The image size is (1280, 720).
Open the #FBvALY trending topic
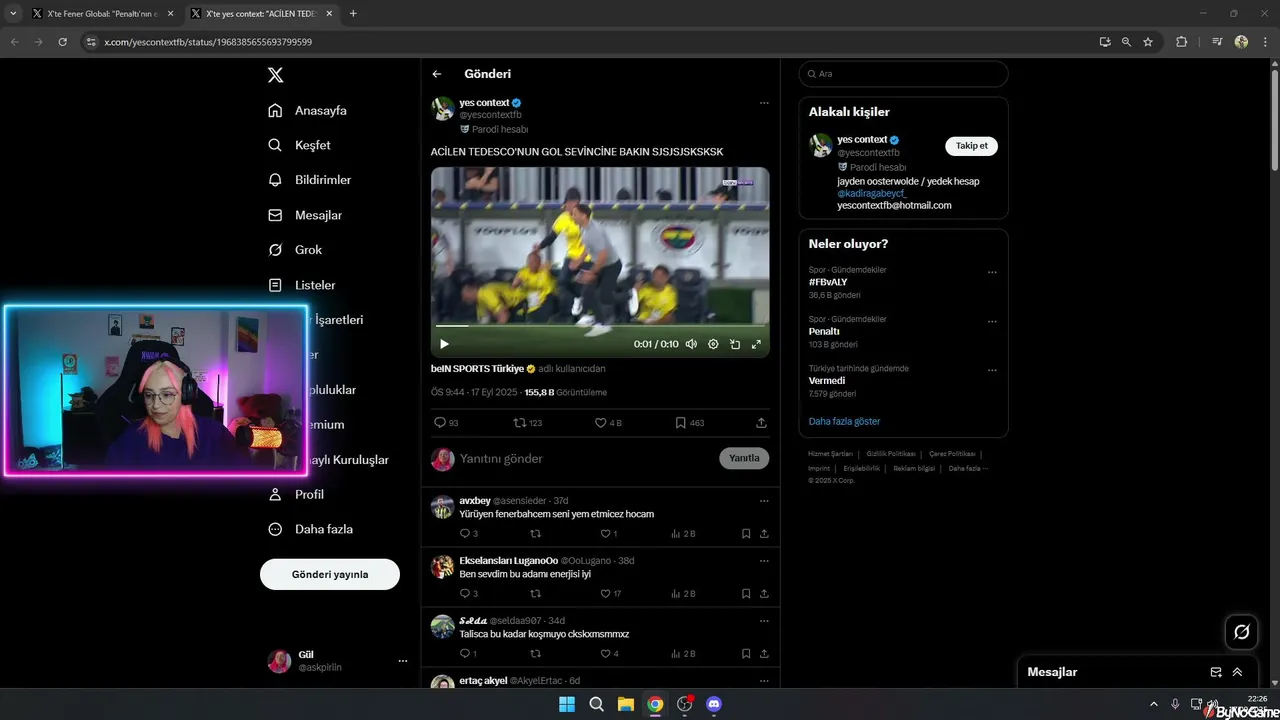pyautogui.click(x=828, y=282)
